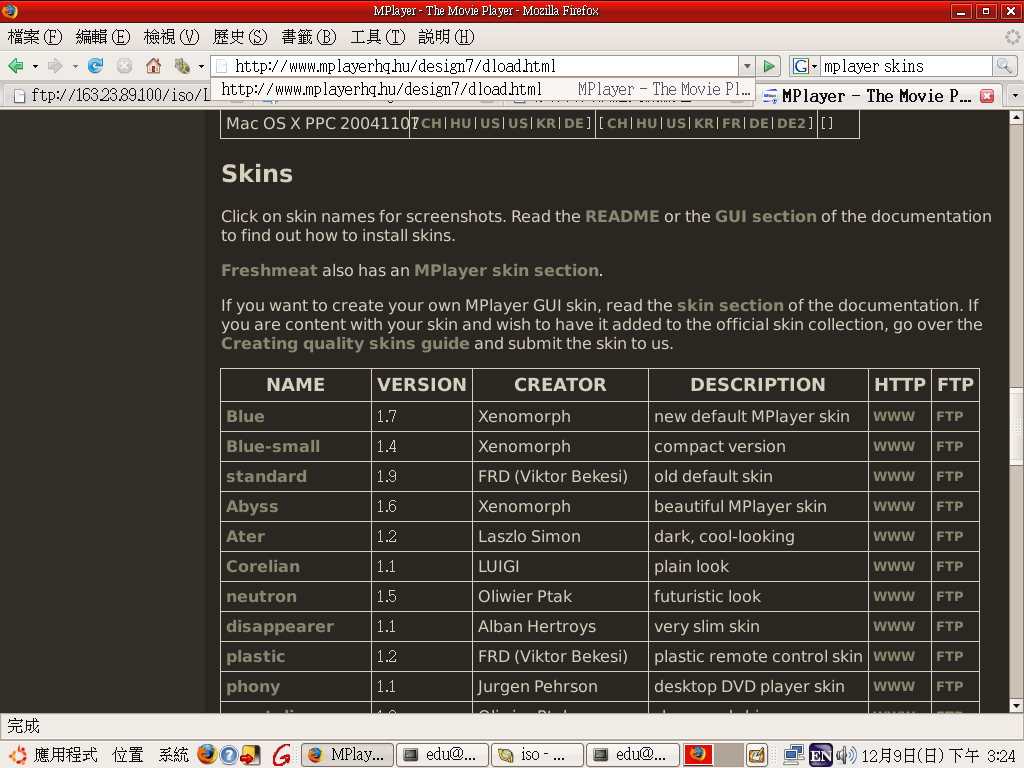Open the 位置 panel menu
Image resolution: width=1024 pixels, height=768 pixels.
pyautogui.click(x=127, y=756)
